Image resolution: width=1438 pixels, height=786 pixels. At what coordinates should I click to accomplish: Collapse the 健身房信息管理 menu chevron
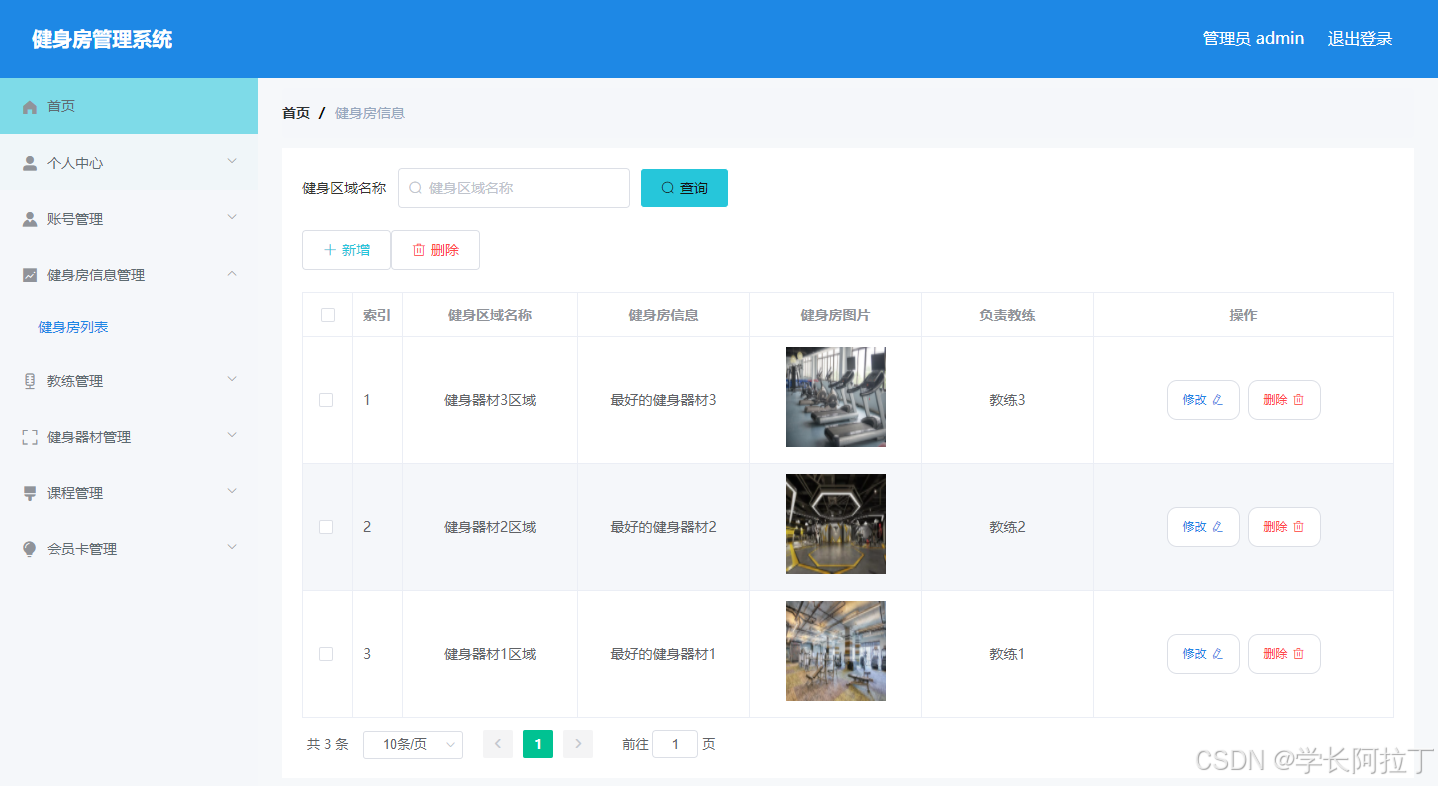[x=231, y=274]
